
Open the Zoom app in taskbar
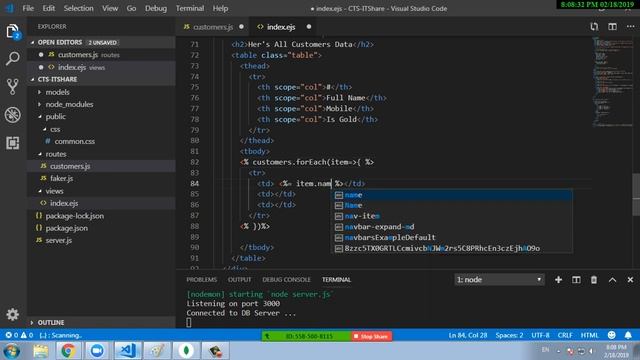tap(97, 351)
